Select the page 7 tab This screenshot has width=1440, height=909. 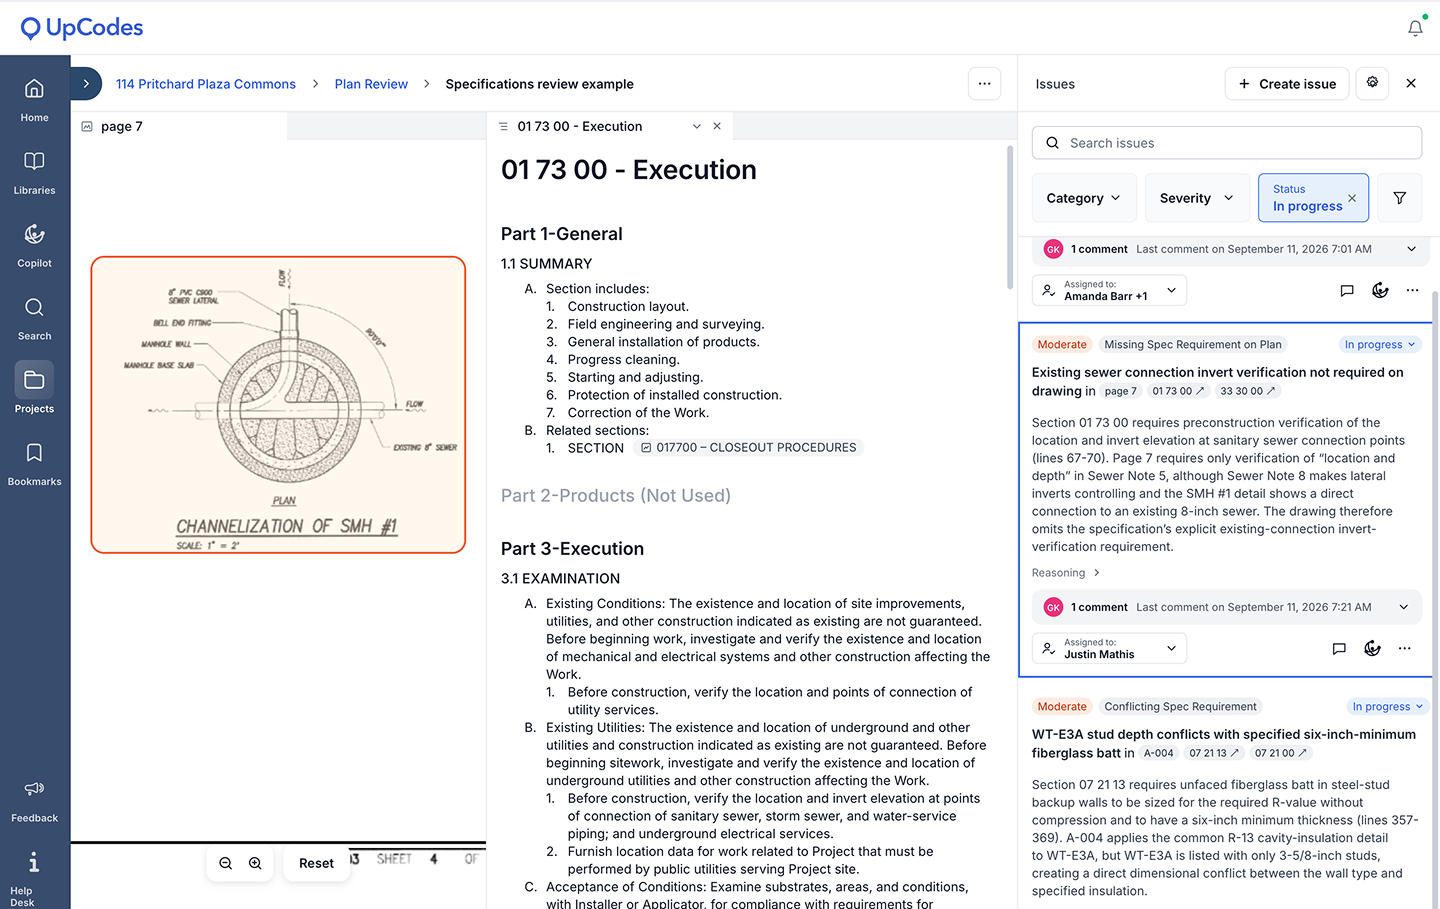(180, 126)
